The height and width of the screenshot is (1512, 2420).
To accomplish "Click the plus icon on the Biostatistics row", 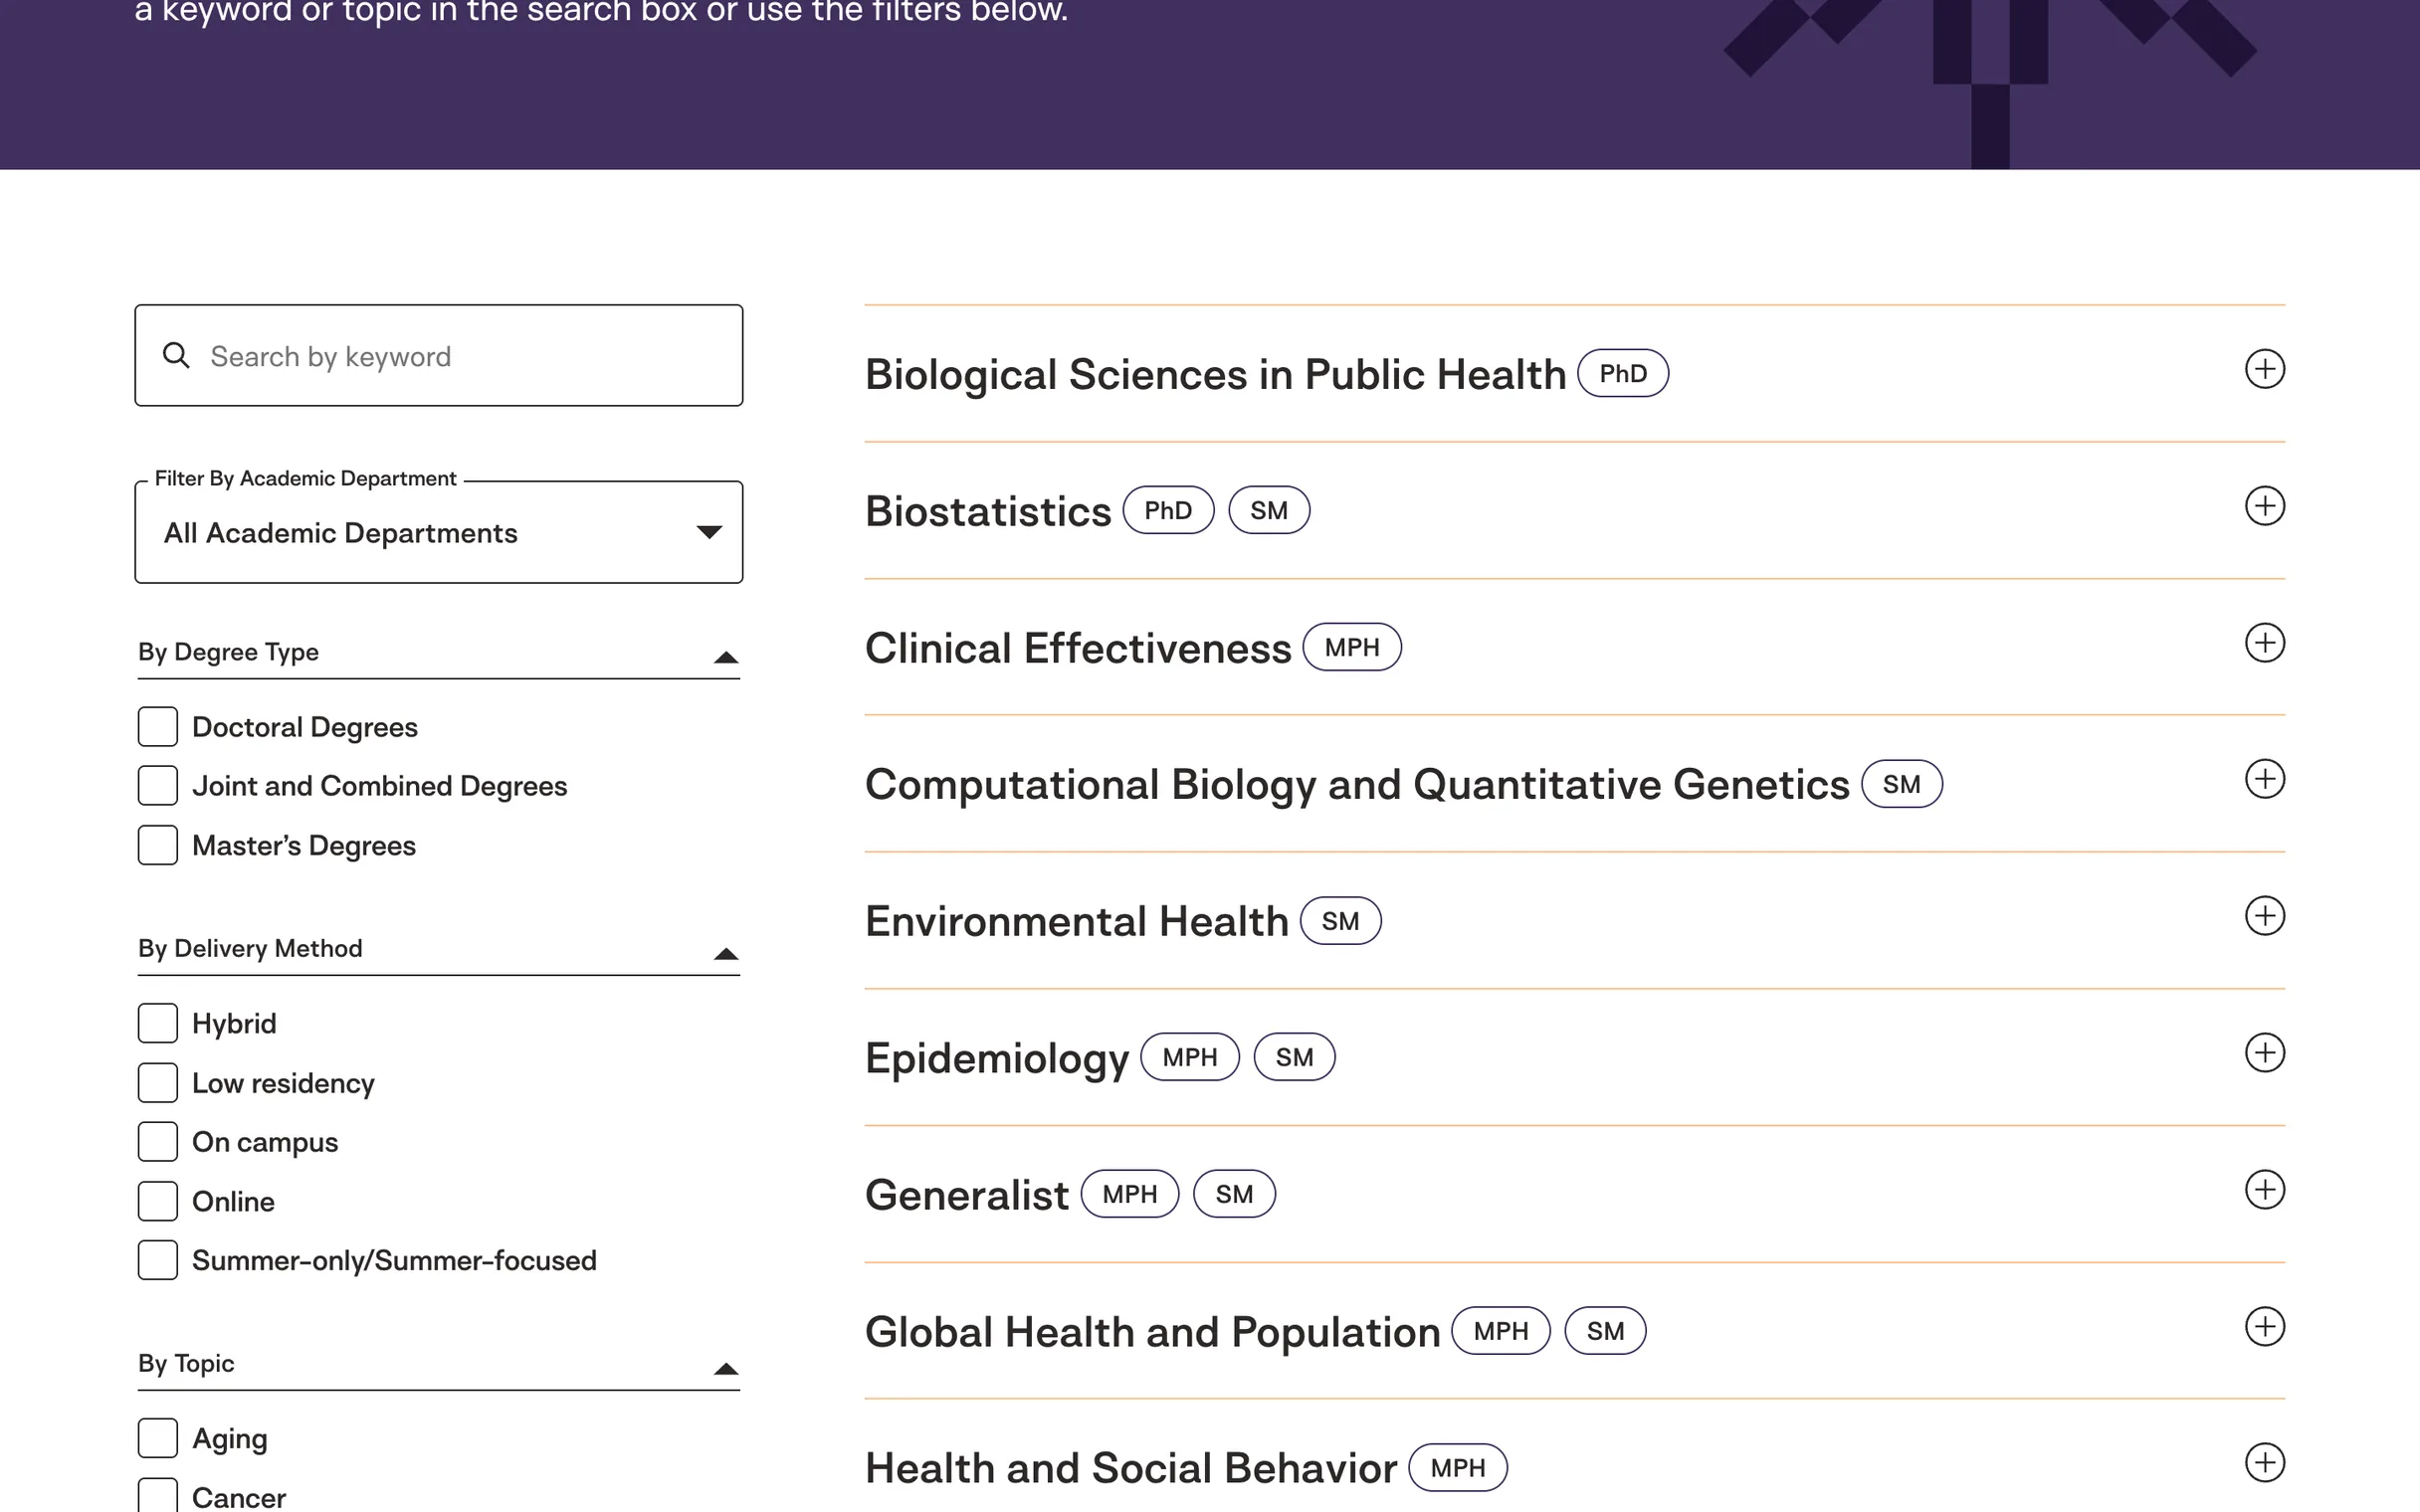I will pos(2264,506).
